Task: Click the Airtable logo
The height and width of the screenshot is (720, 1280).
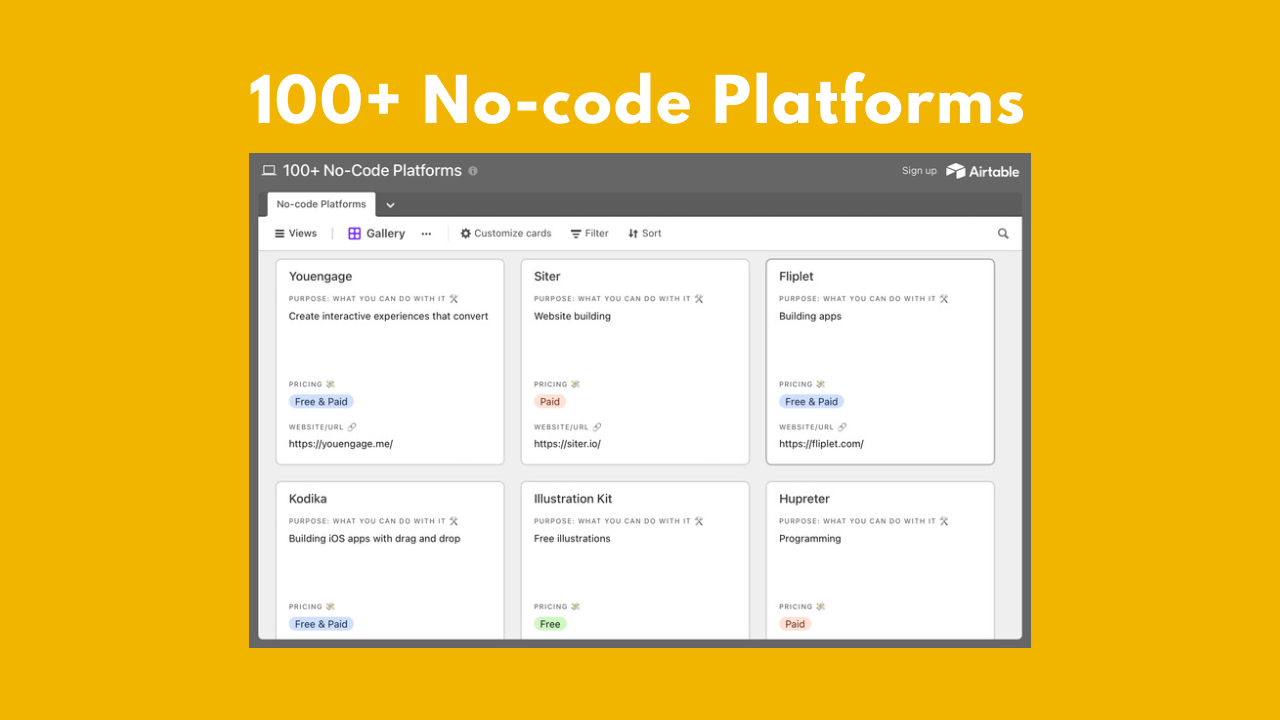Action: coord(983,171)
